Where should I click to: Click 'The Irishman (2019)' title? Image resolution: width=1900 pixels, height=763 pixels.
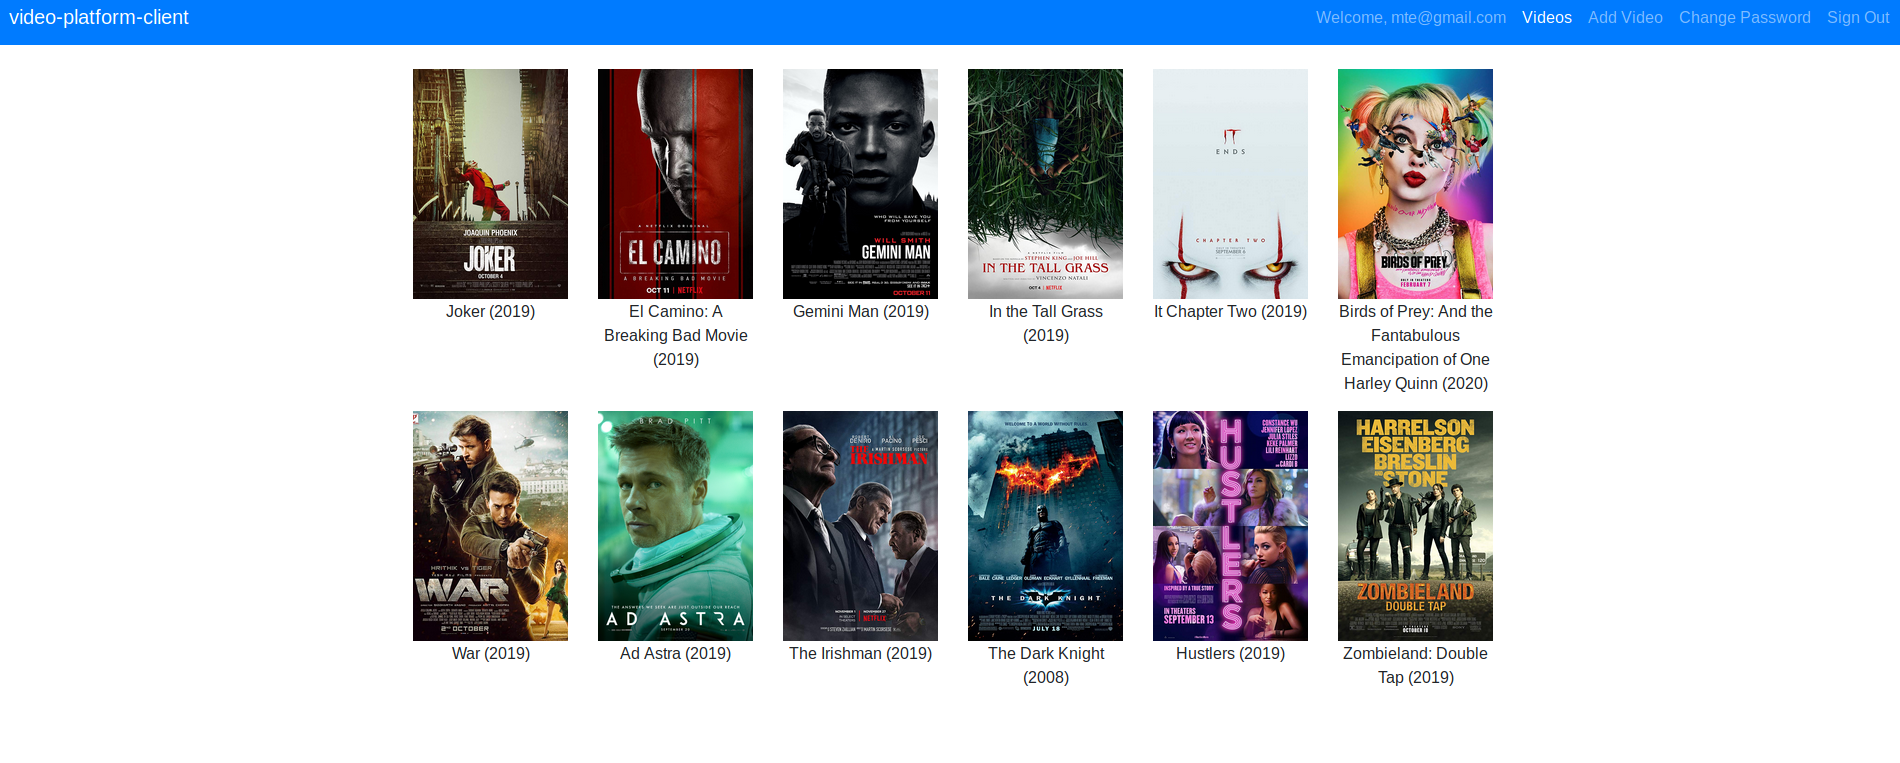(x=860, y=654)
